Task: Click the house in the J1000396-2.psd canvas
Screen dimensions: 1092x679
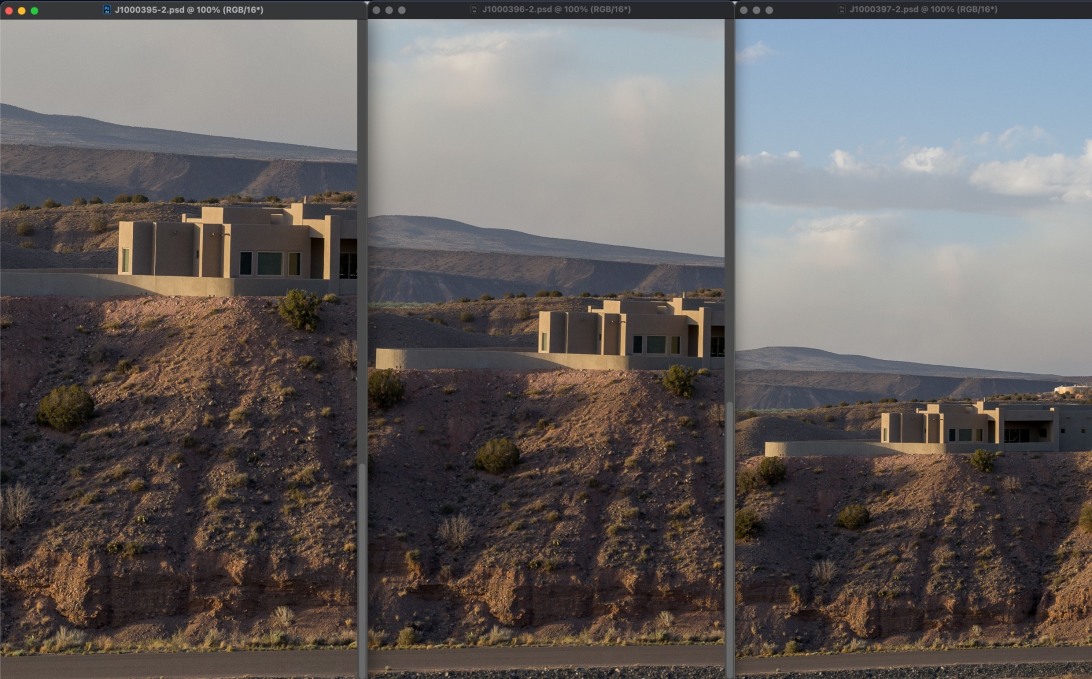Action: click(x=630, y=330)
